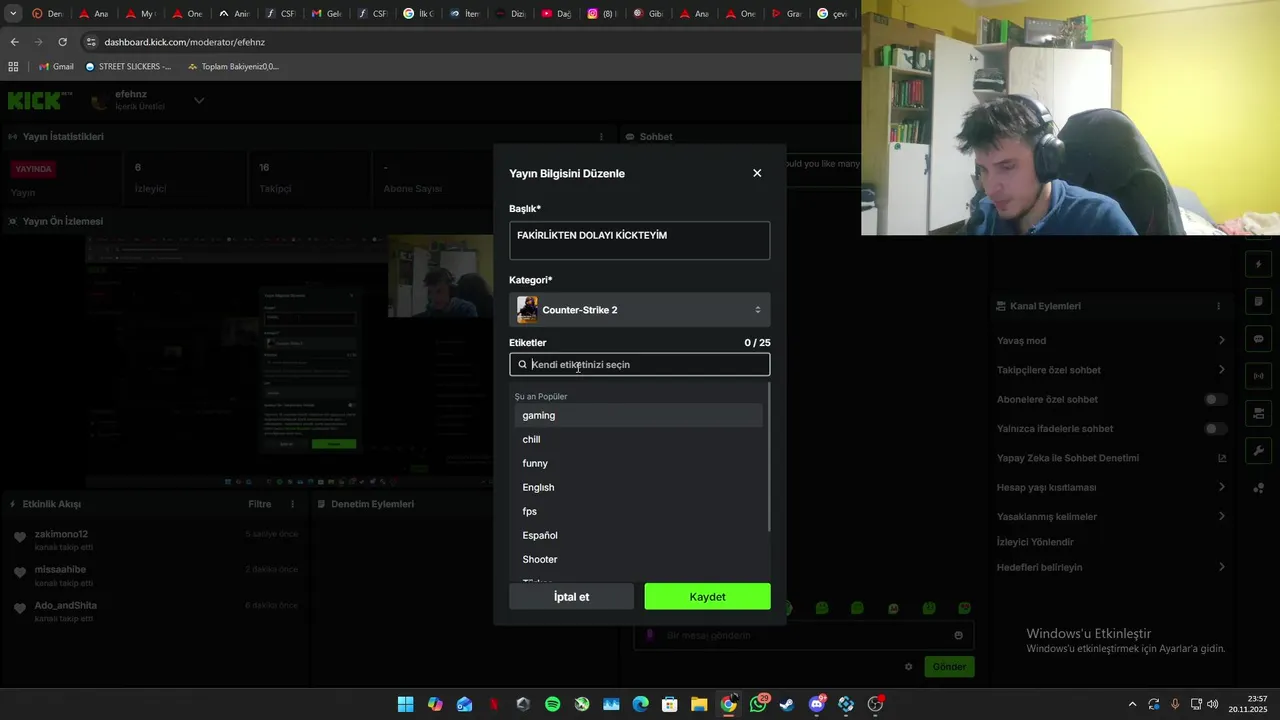
Task: Open File Explorer from taskbar
Action: click(x=699, y=704)
